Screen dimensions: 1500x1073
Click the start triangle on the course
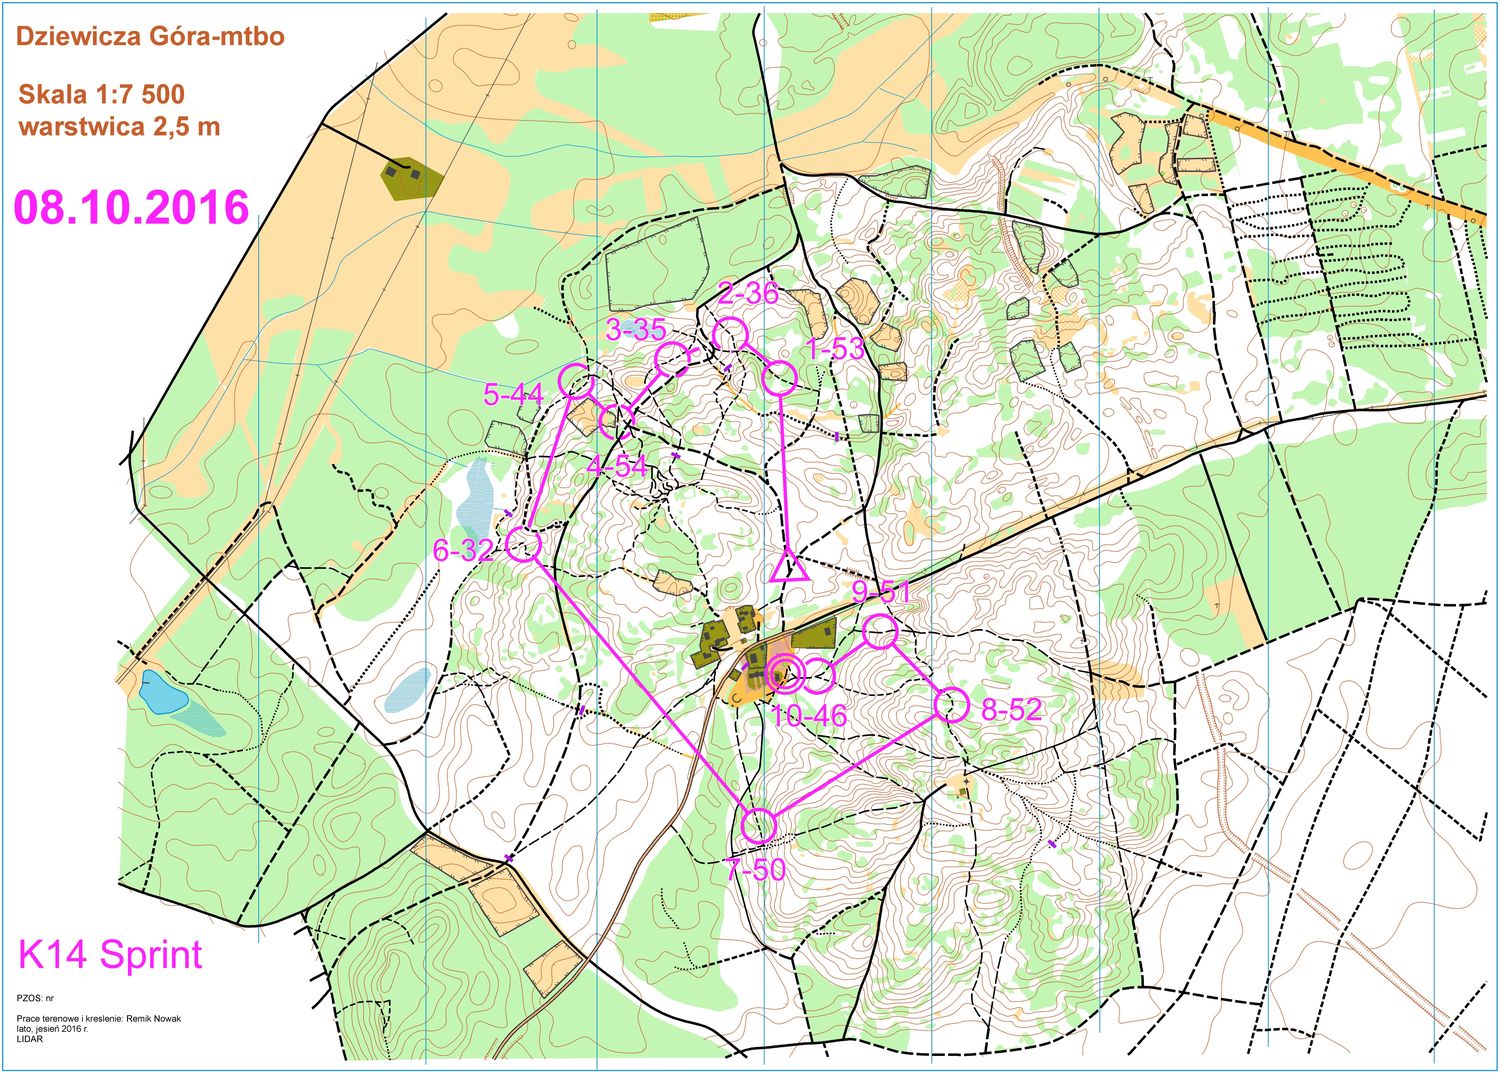(x=789, y=568)
